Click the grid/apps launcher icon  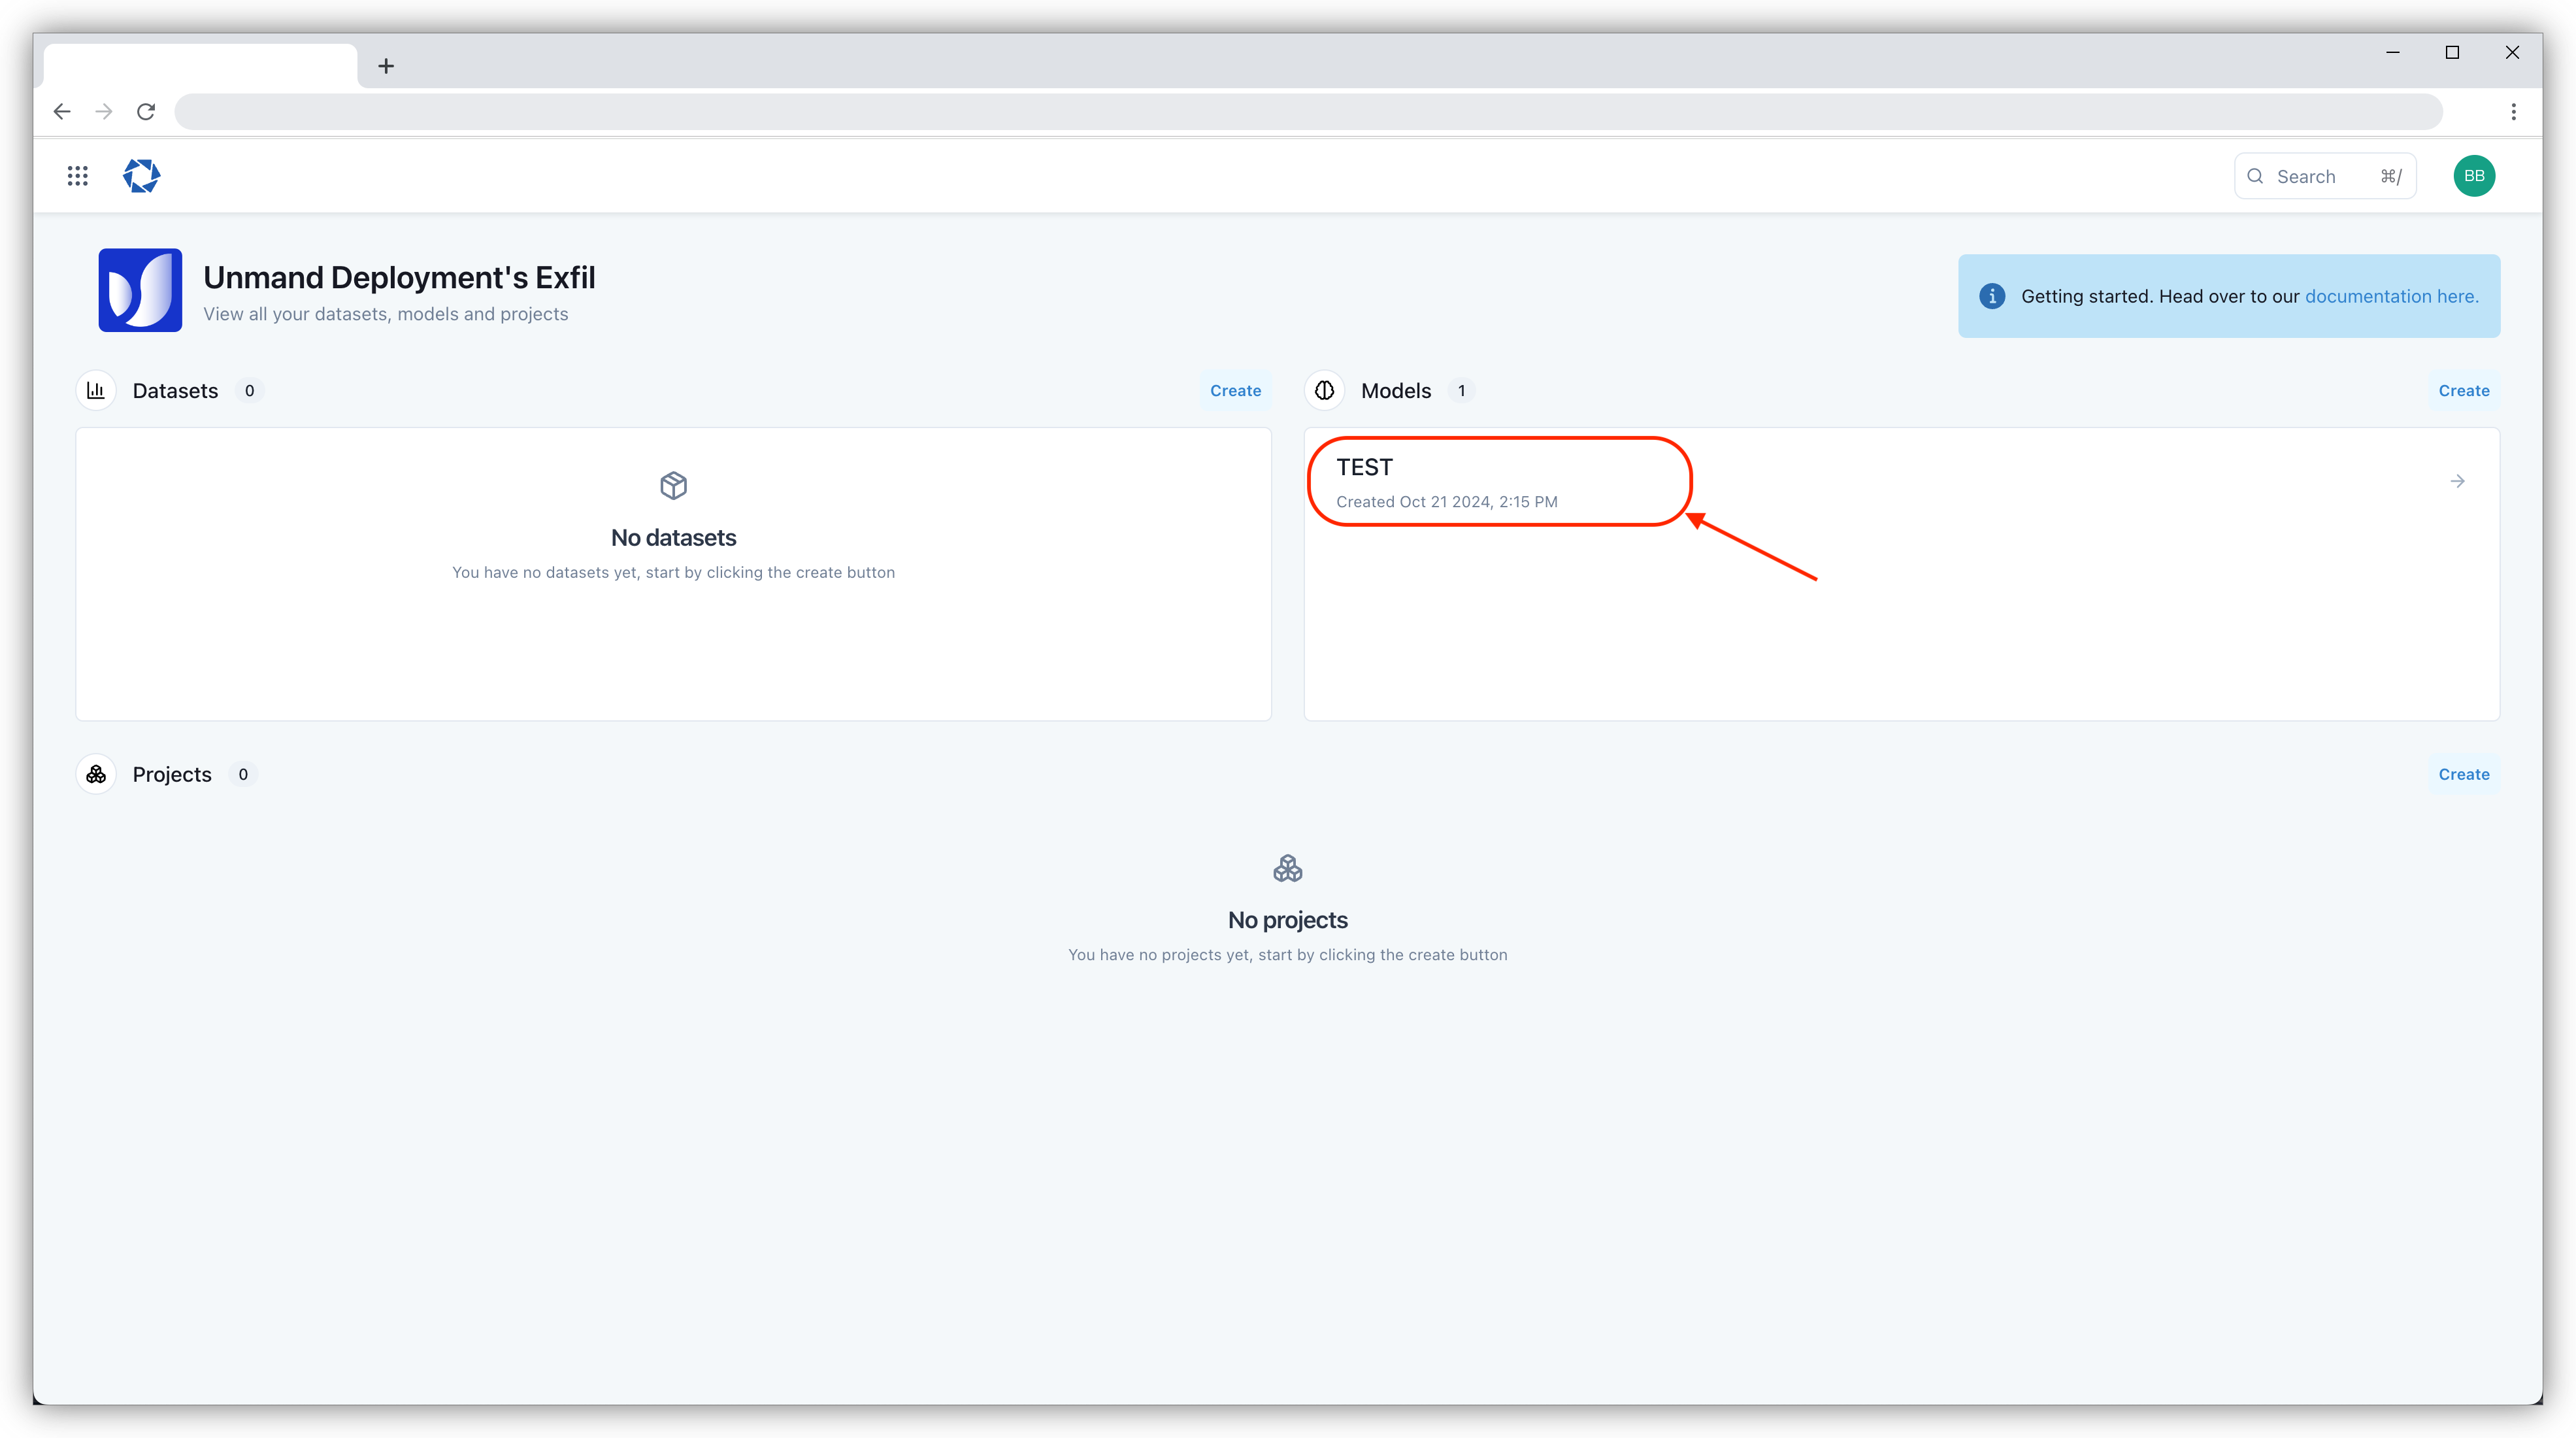[78, 175]
